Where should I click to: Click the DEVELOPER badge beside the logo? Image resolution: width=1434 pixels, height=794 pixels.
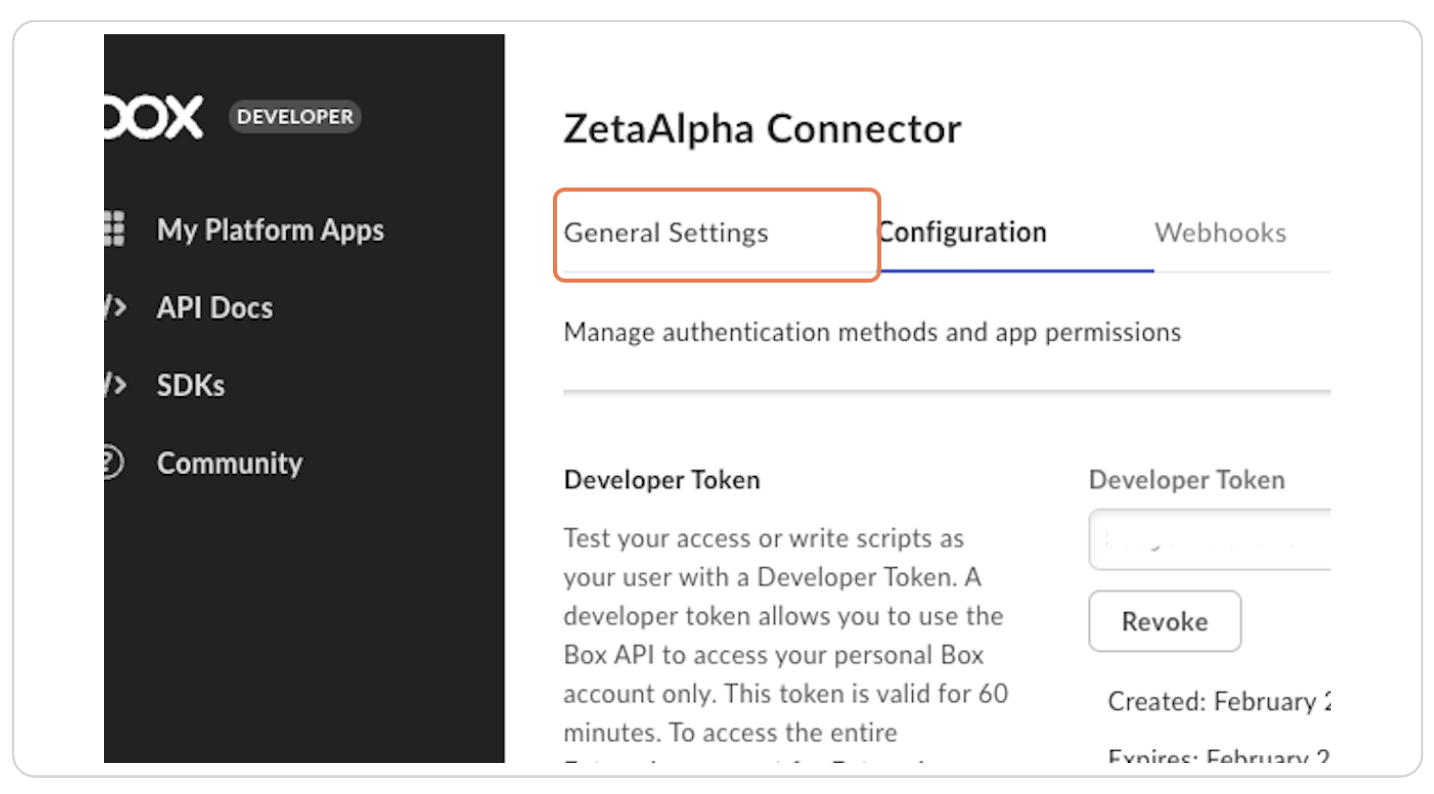pos(295,117)
